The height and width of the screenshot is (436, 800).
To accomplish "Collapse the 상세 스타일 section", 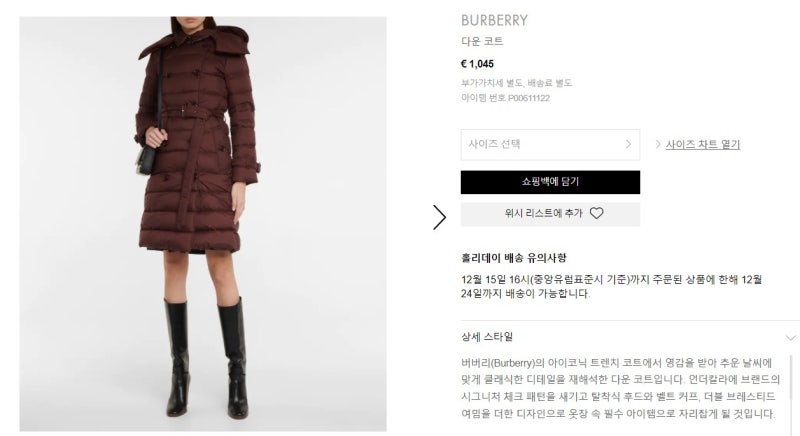I will [628, 337].
